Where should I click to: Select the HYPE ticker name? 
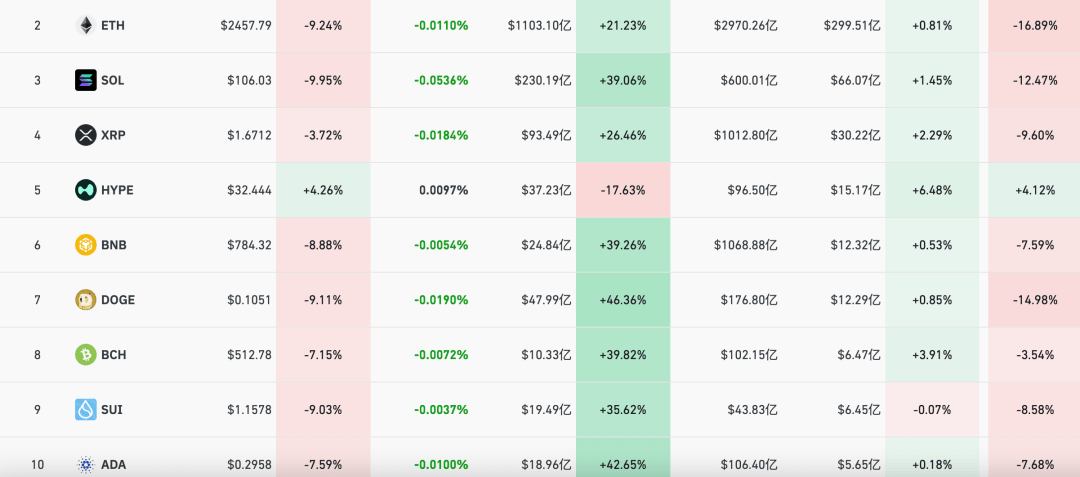pyautogui.click(x=117, y=190)
